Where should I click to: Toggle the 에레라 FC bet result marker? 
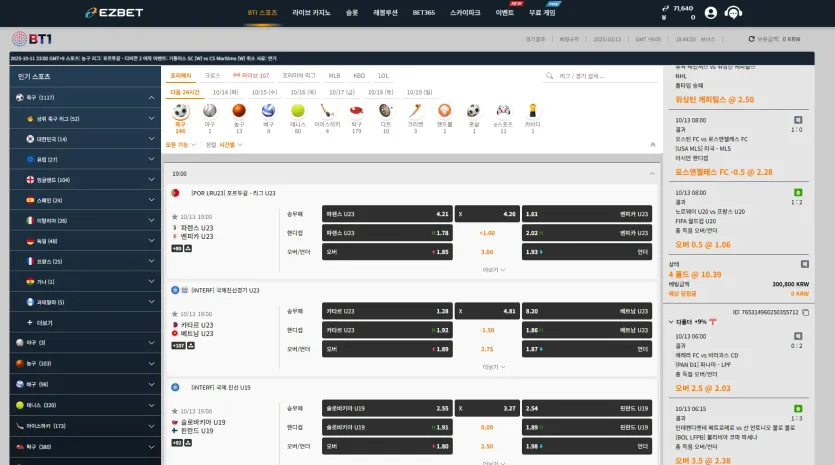[x=798, y=337]
